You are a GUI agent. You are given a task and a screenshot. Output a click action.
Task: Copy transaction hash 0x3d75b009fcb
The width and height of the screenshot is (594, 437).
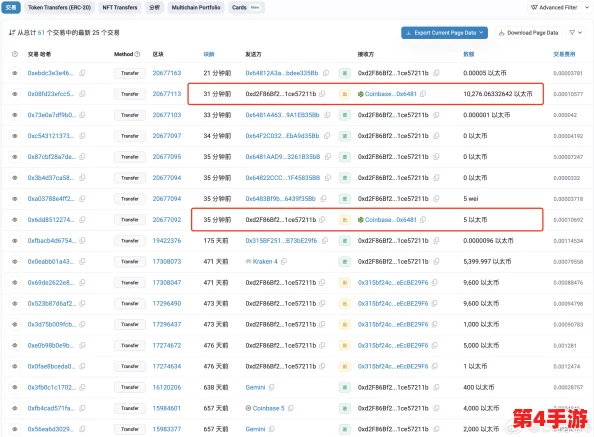(x=82, y=324)
